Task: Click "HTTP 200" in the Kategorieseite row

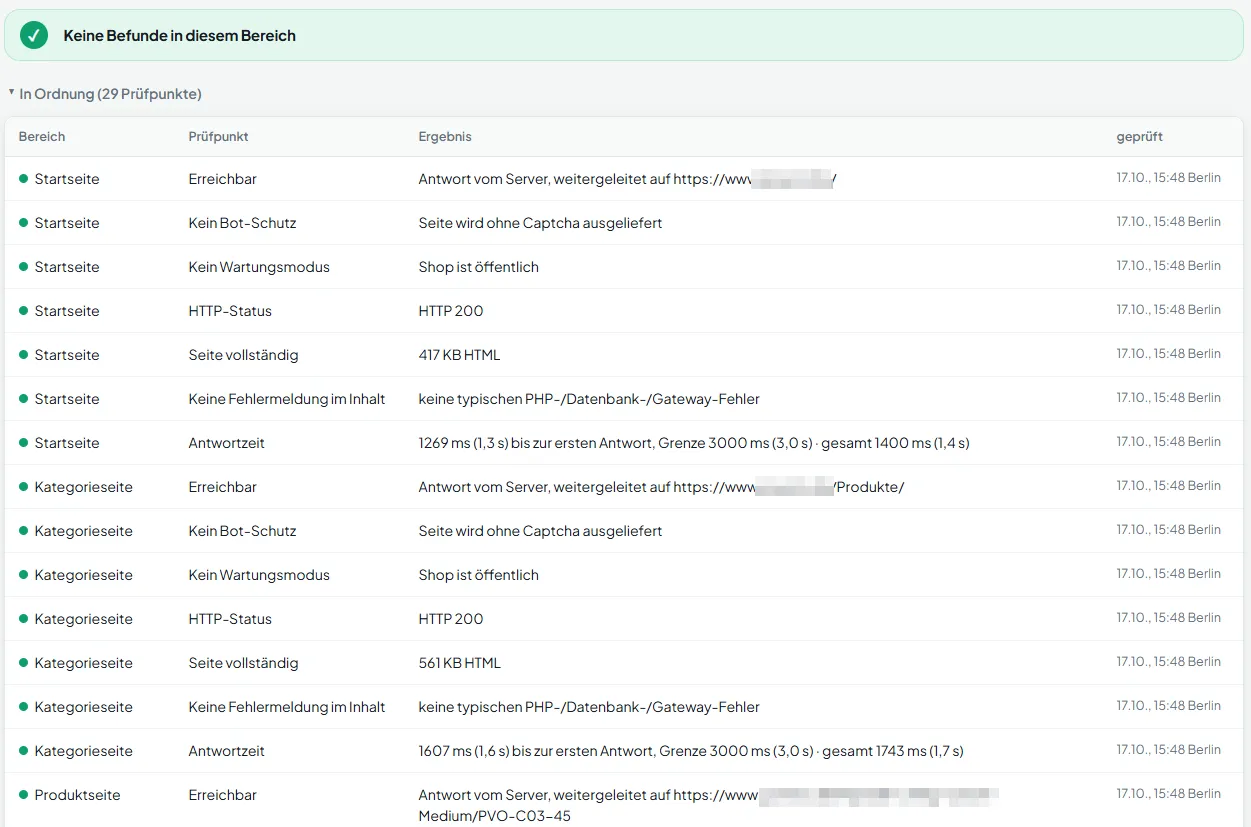Action: [x=451, y=619]
